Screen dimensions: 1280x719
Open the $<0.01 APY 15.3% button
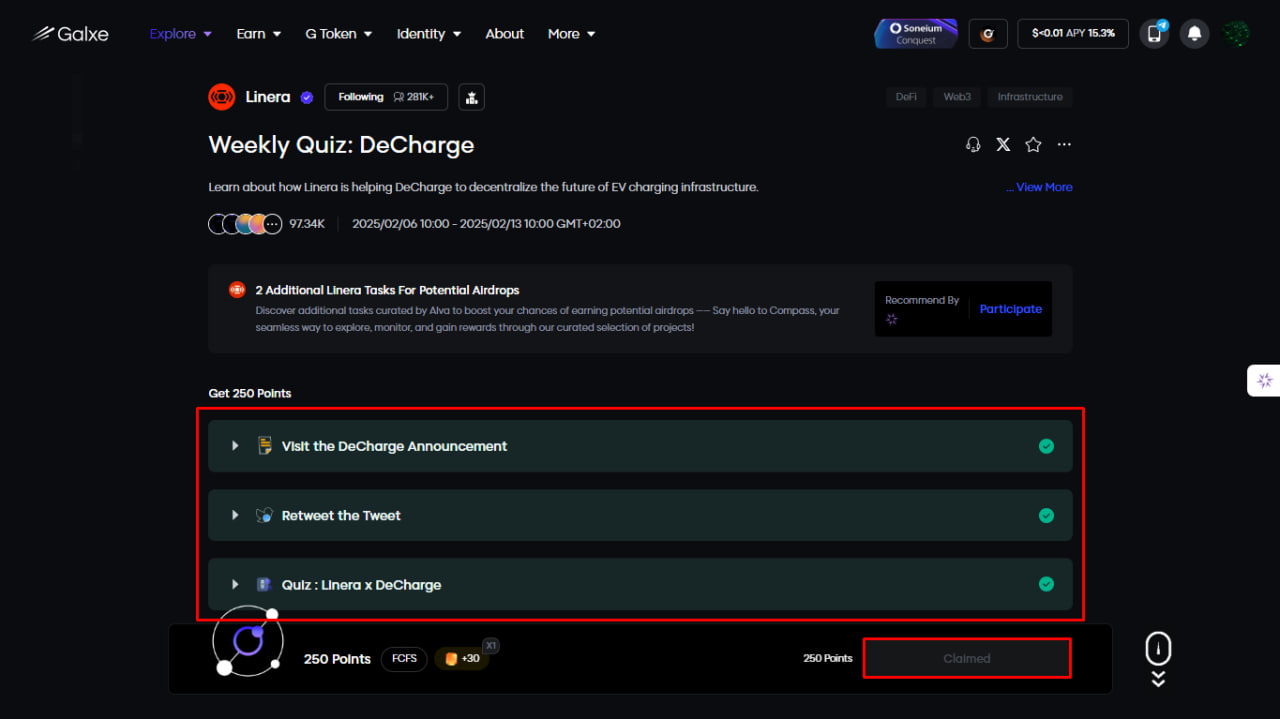(x=1073, y=34)
